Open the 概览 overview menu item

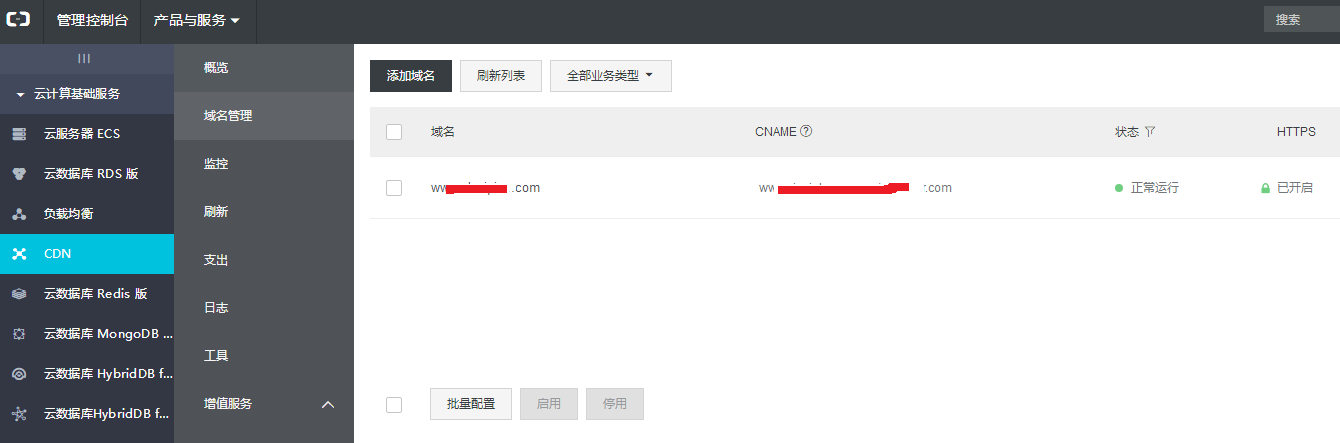[216, 68]
